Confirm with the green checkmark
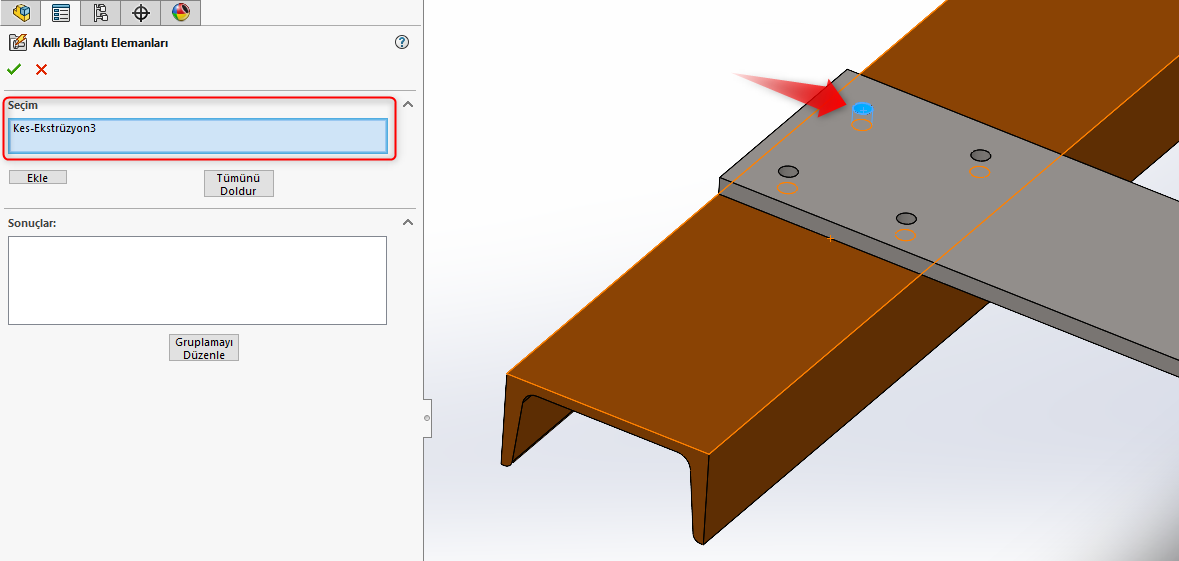Viewport: 1179px width, 561px height. (x=14, y=70)
